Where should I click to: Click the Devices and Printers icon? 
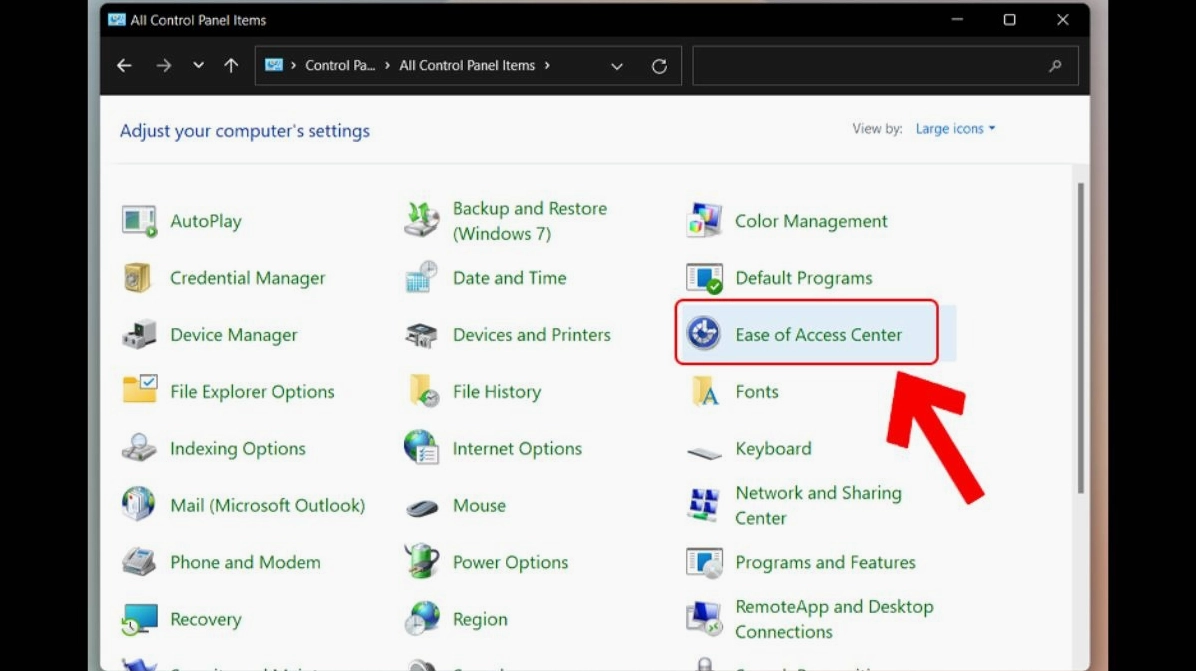pos(421,335)
